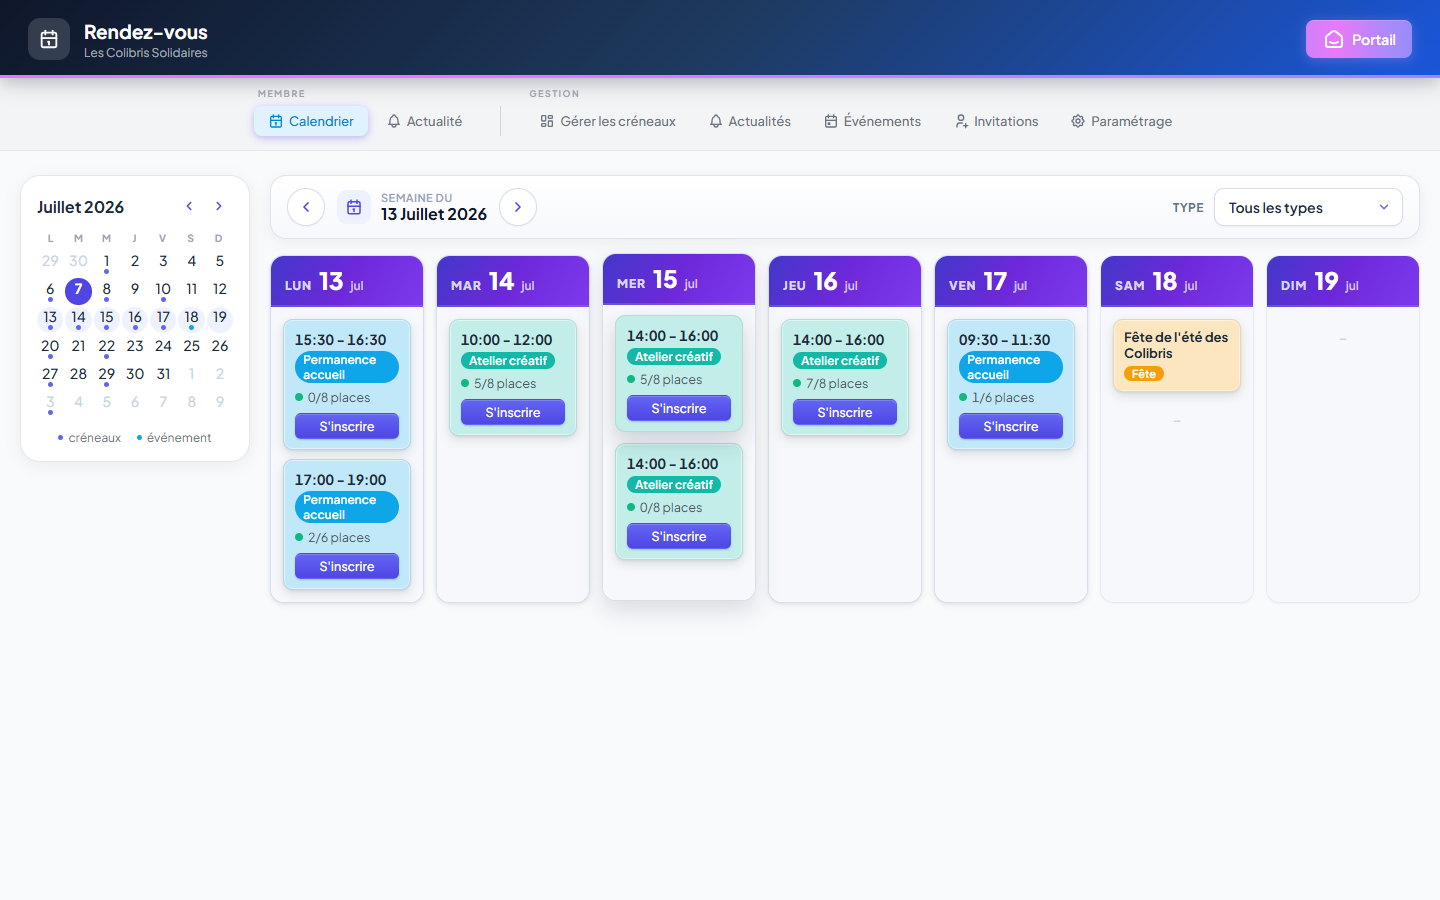This screenshot has width=1440, height=900.
Task: Click Permanence accueil tag on Friday slot
Action: 1011,367
